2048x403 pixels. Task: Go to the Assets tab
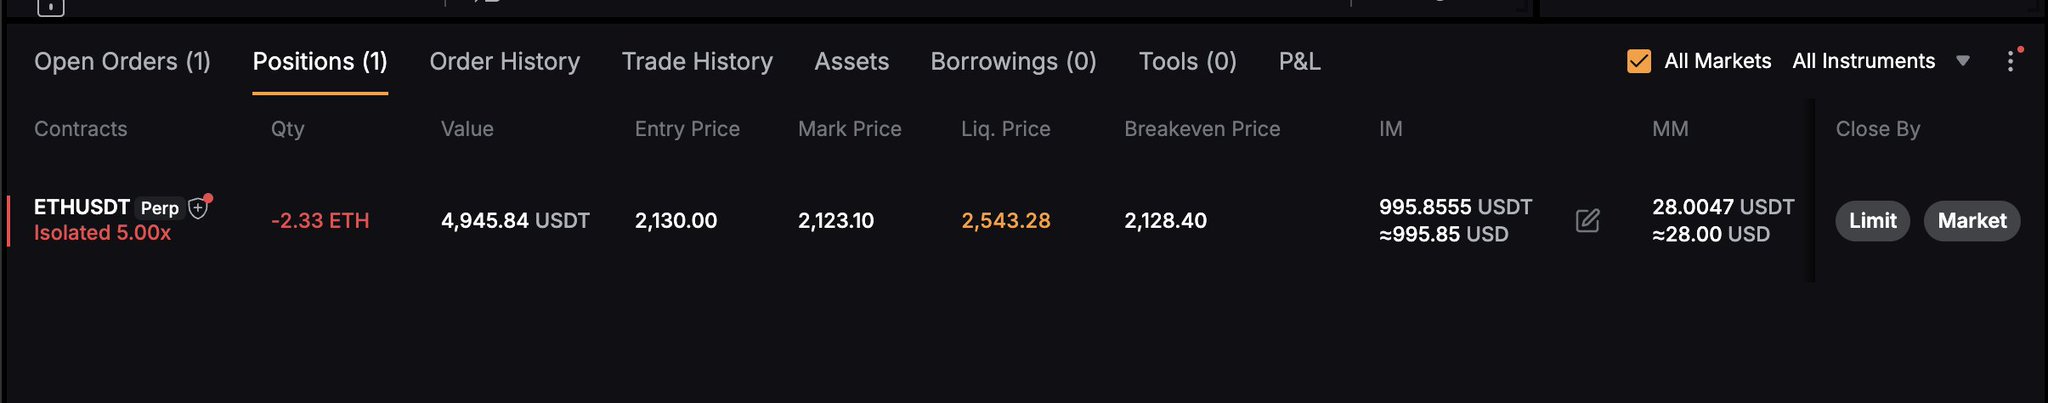[851, 62]
